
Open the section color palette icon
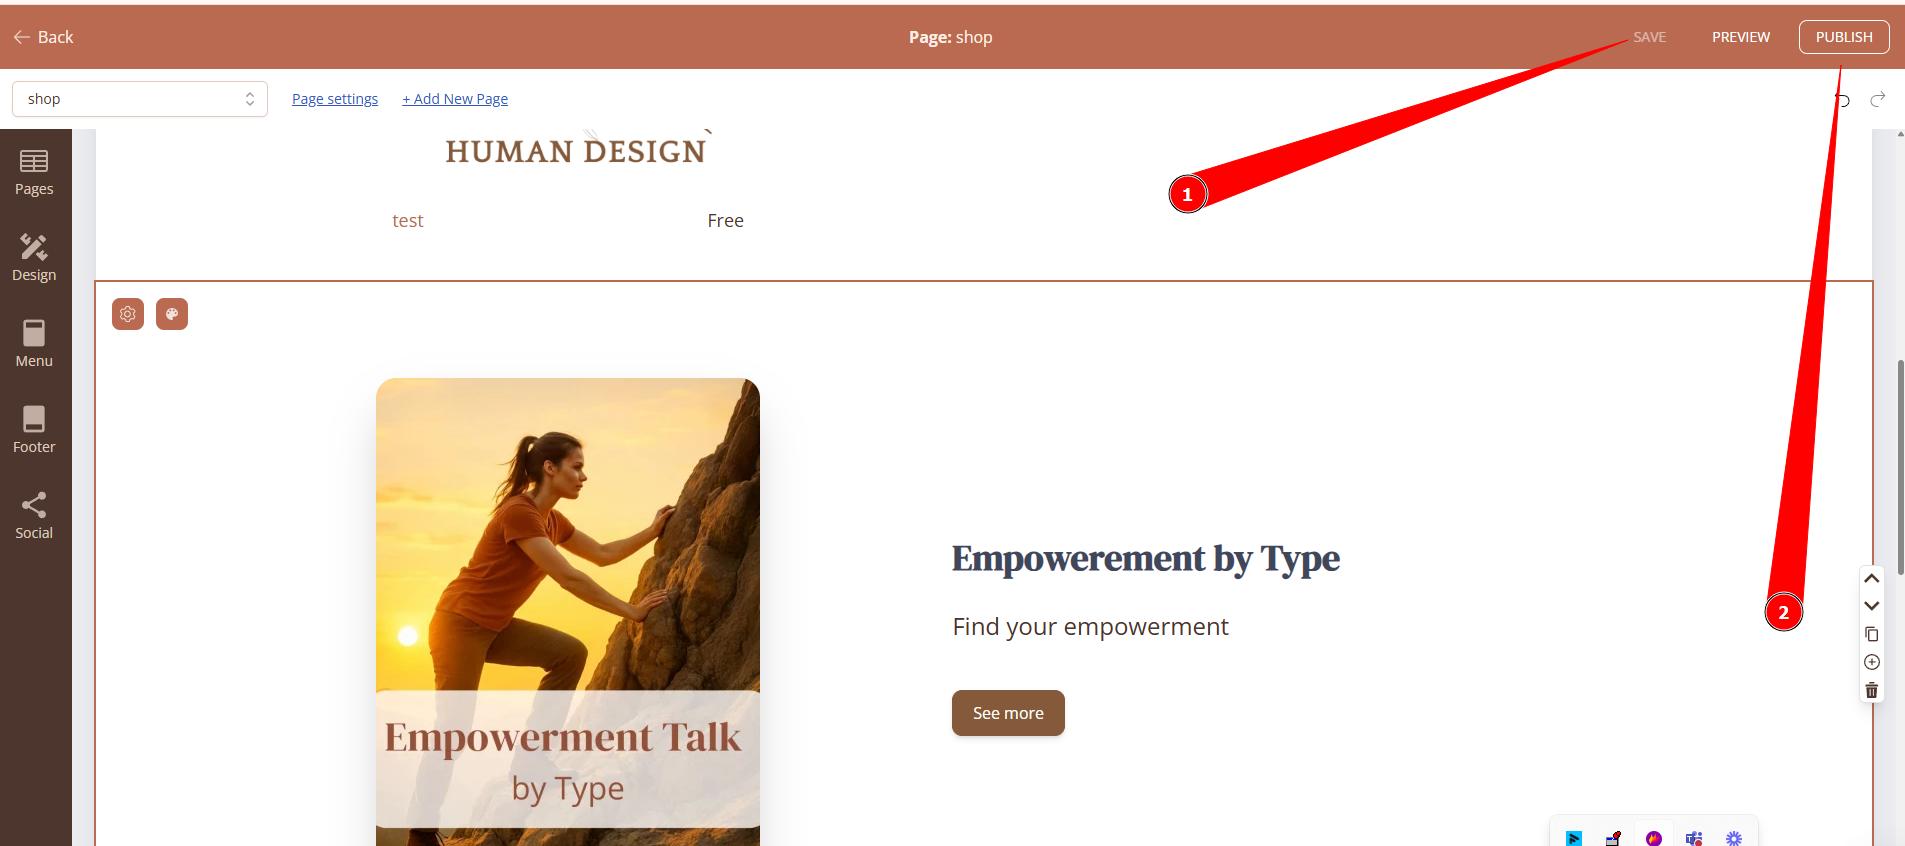pyautogui.click(x=172, y=314)
